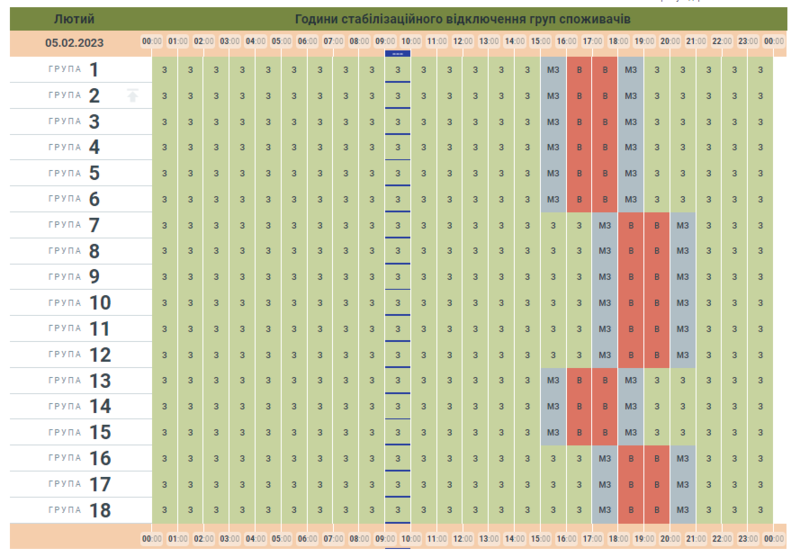The image size is (800, 557).
Task: Click the date 05.02.2023 header
Action: point(74,42)
